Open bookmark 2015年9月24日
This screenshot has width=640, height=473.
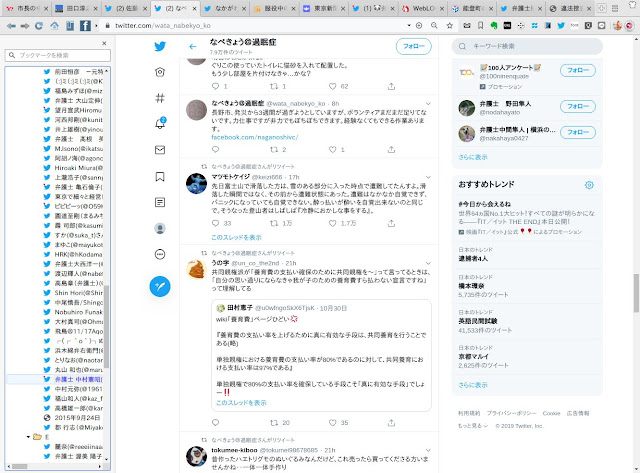tap(74, 417)
